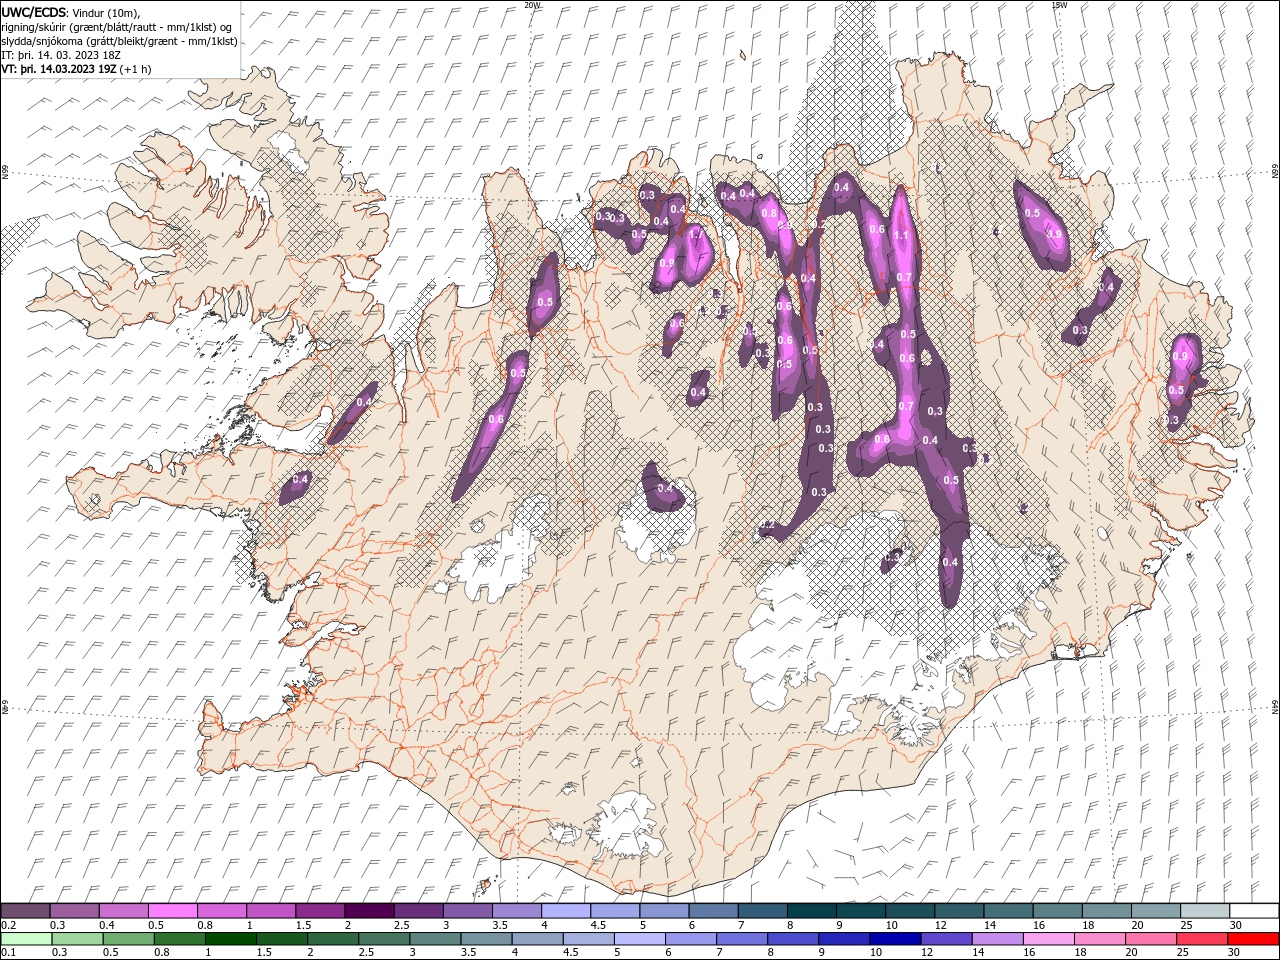Select the bright red 30 rain legend swatch
The image size is (1280, 960).
pos(1253,939)
